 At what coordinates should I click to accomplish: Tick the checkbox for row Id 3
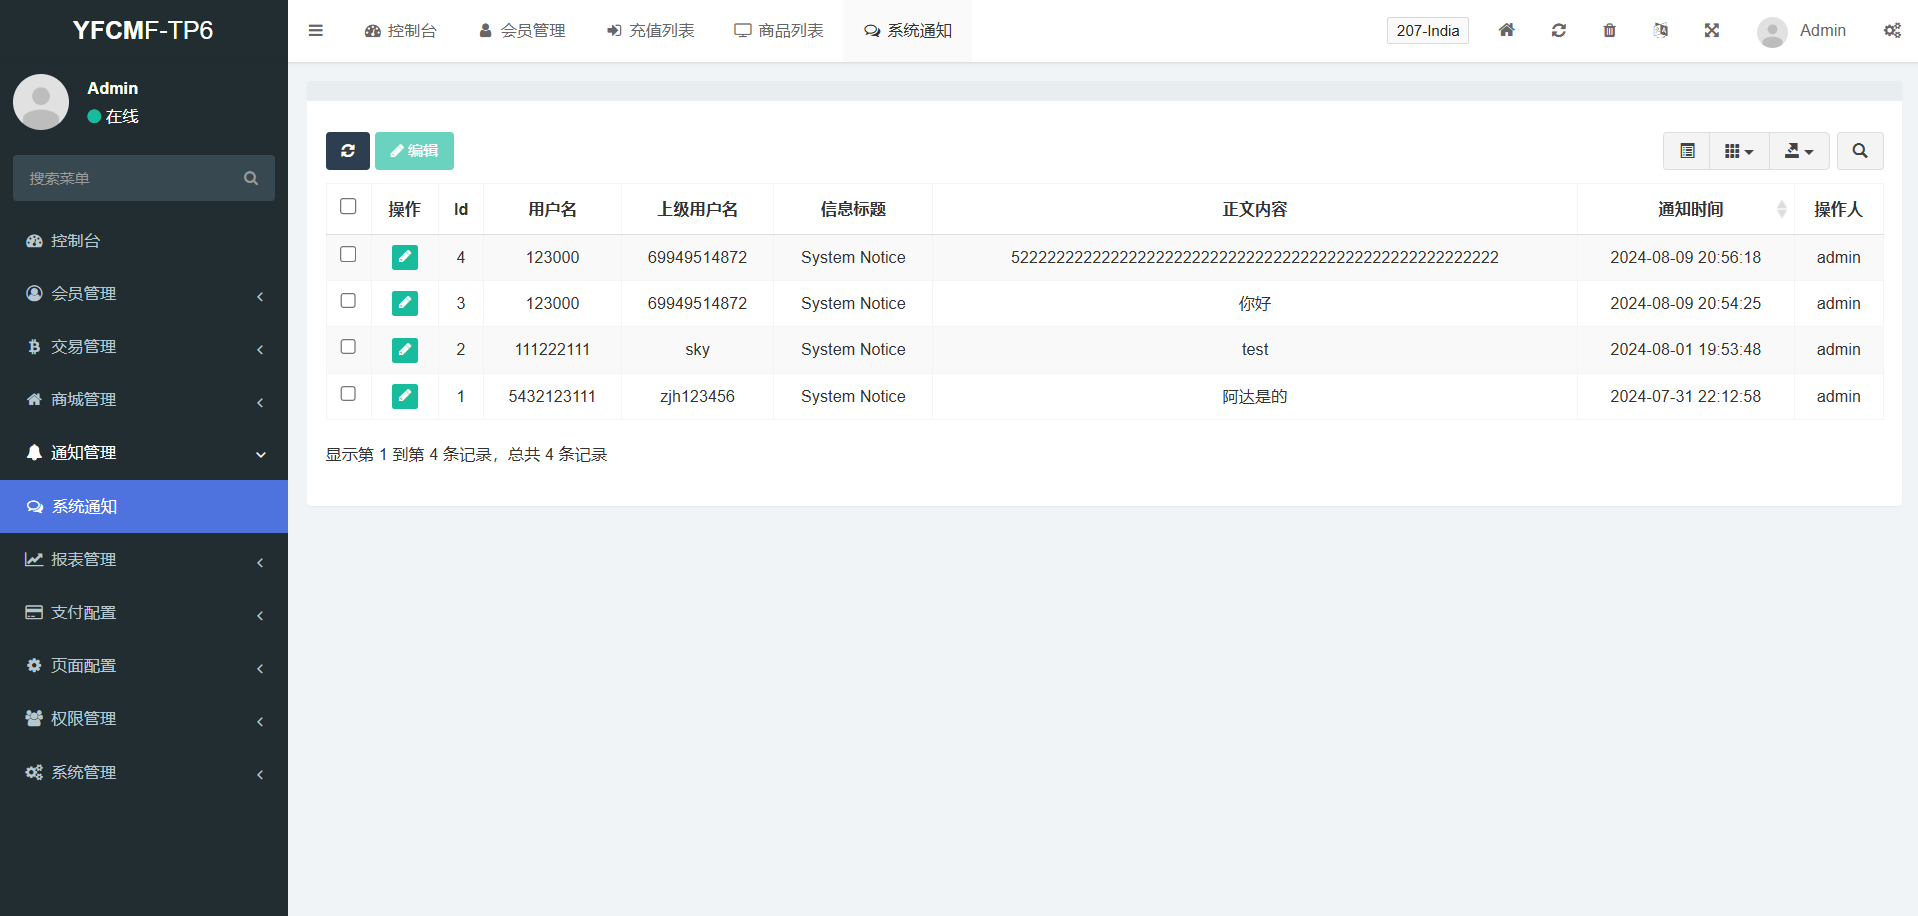[348, 301]
